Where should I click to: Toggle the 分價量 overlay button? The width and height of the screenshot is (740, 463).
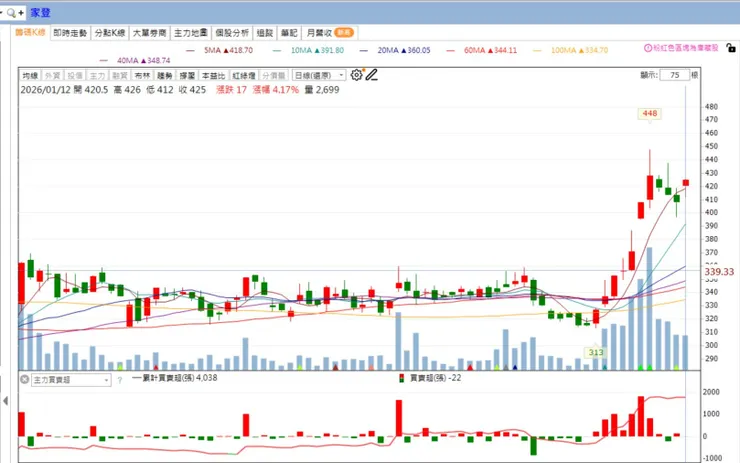(274, 76)
